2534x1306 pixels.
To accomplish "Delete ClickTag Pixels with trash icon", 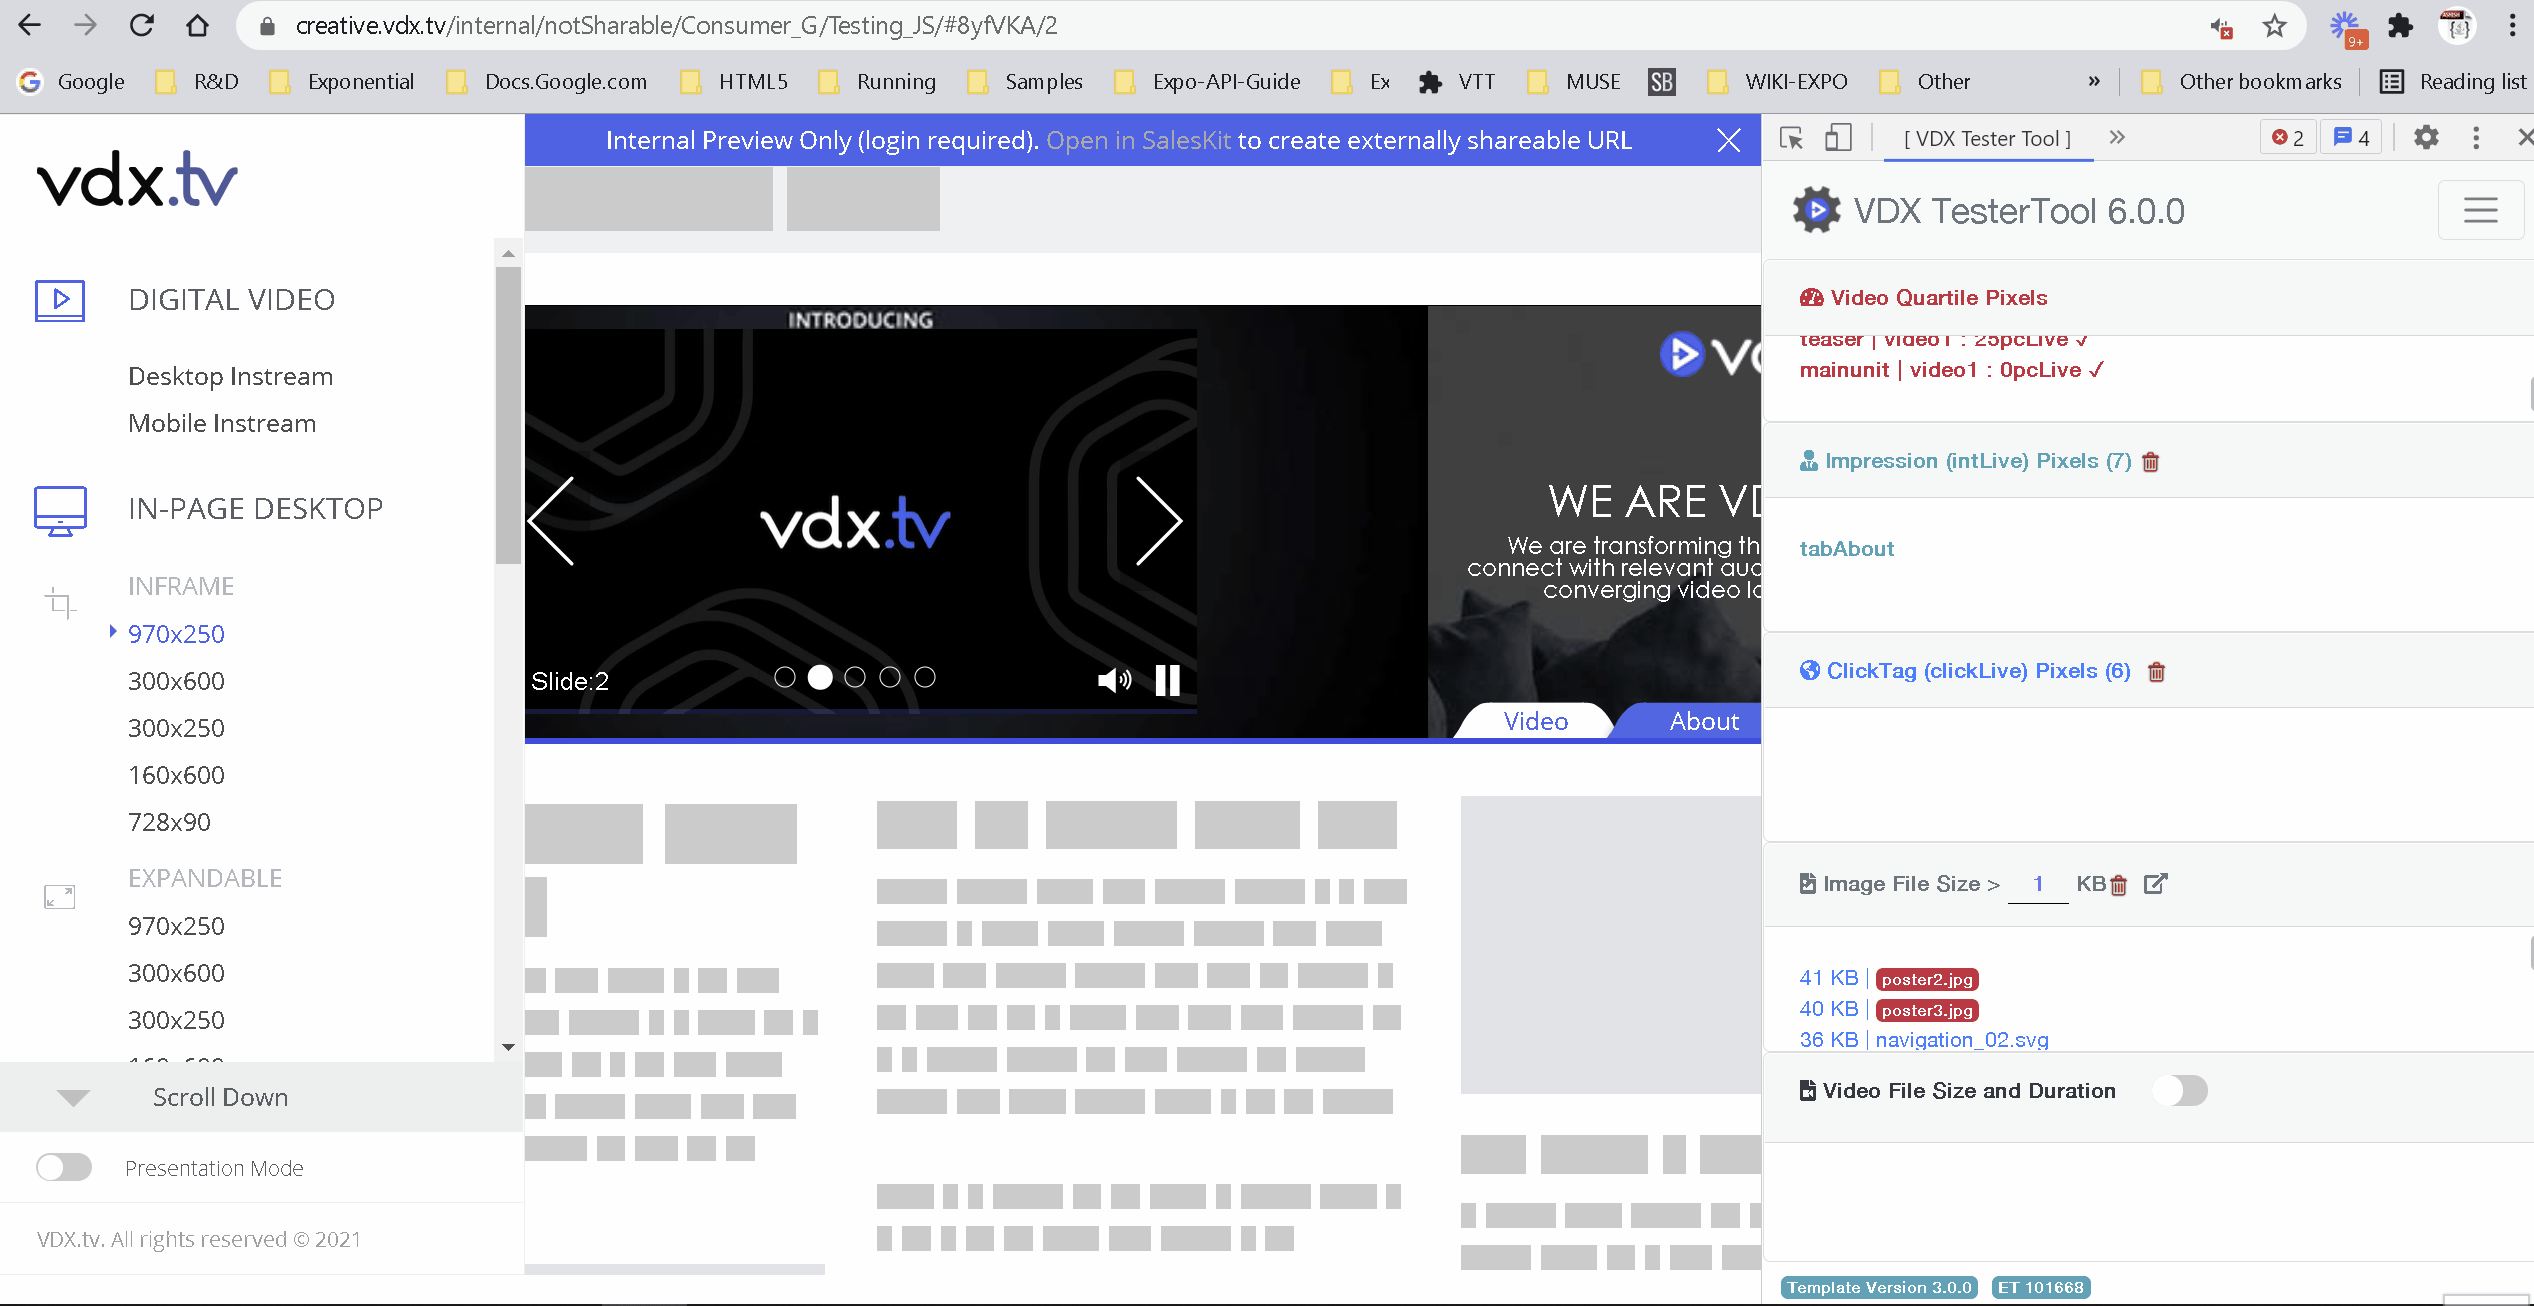I will (x=2157, y=672).
